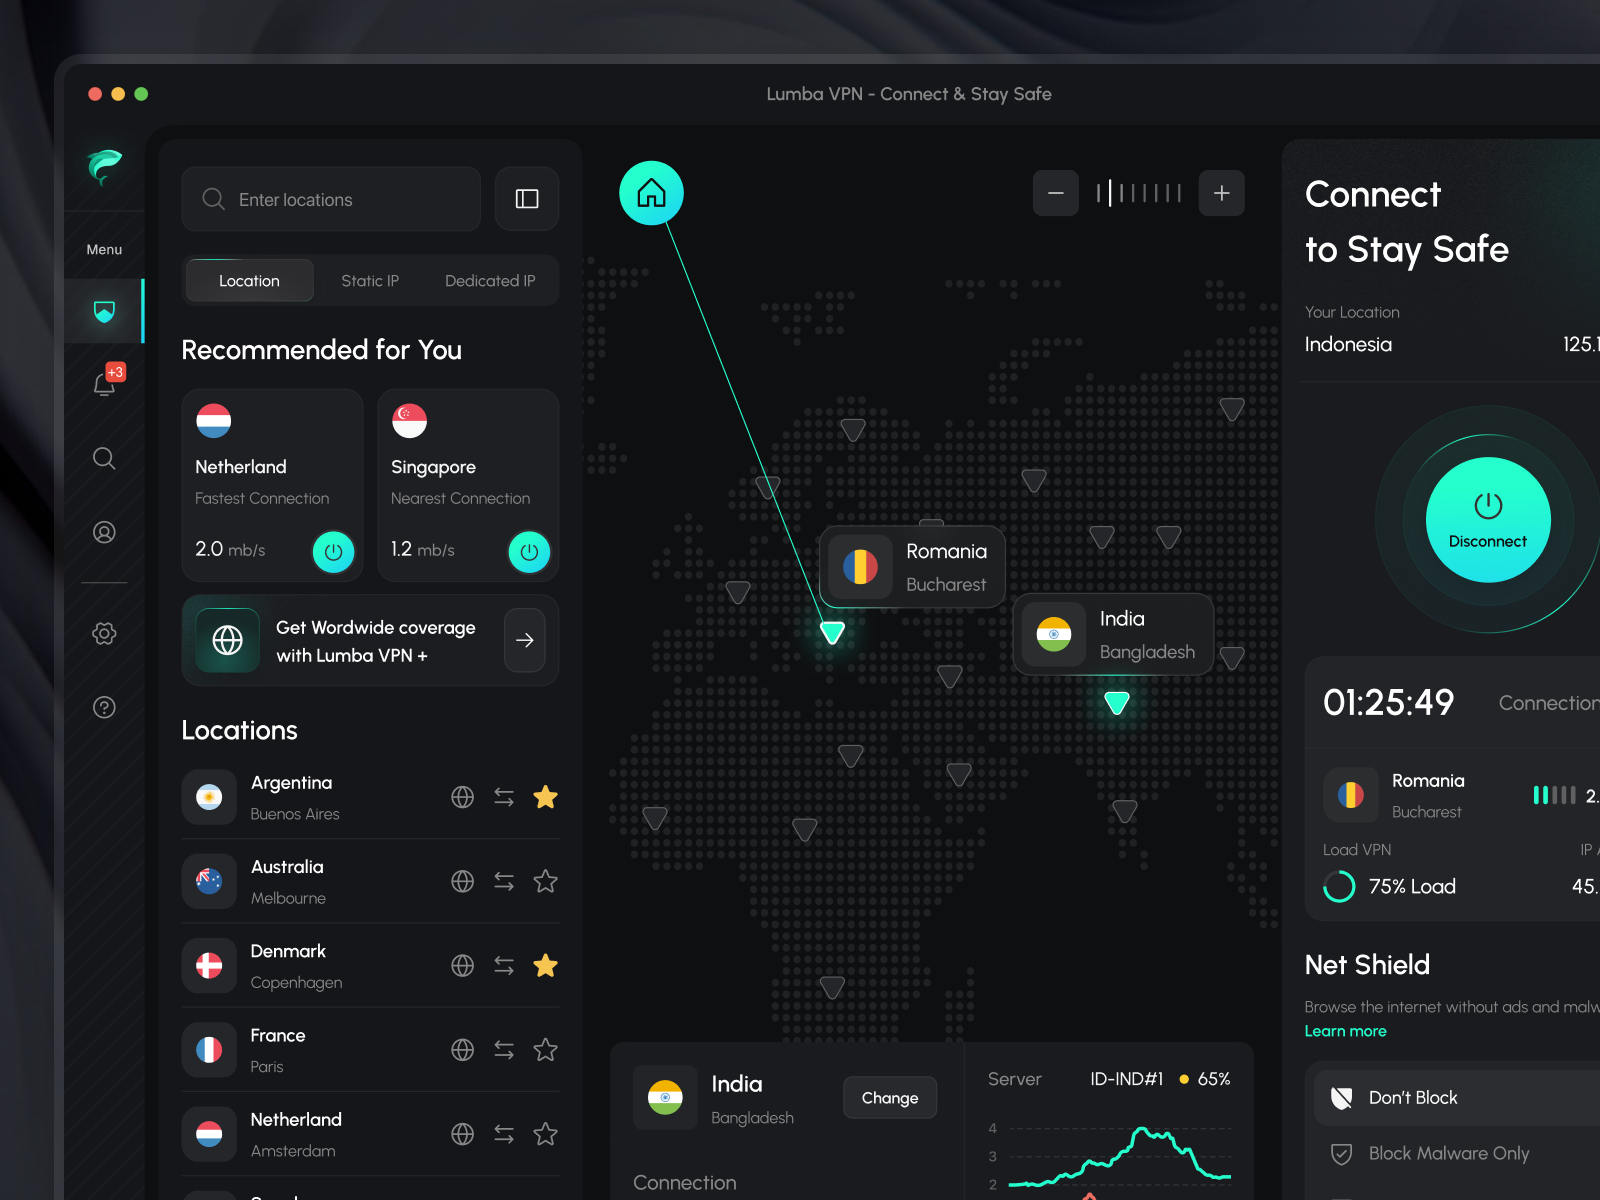The width and height of the screenshot is (1600, 1200).
Task: Zoom out the map with minus button
Action: point(1055,193)
